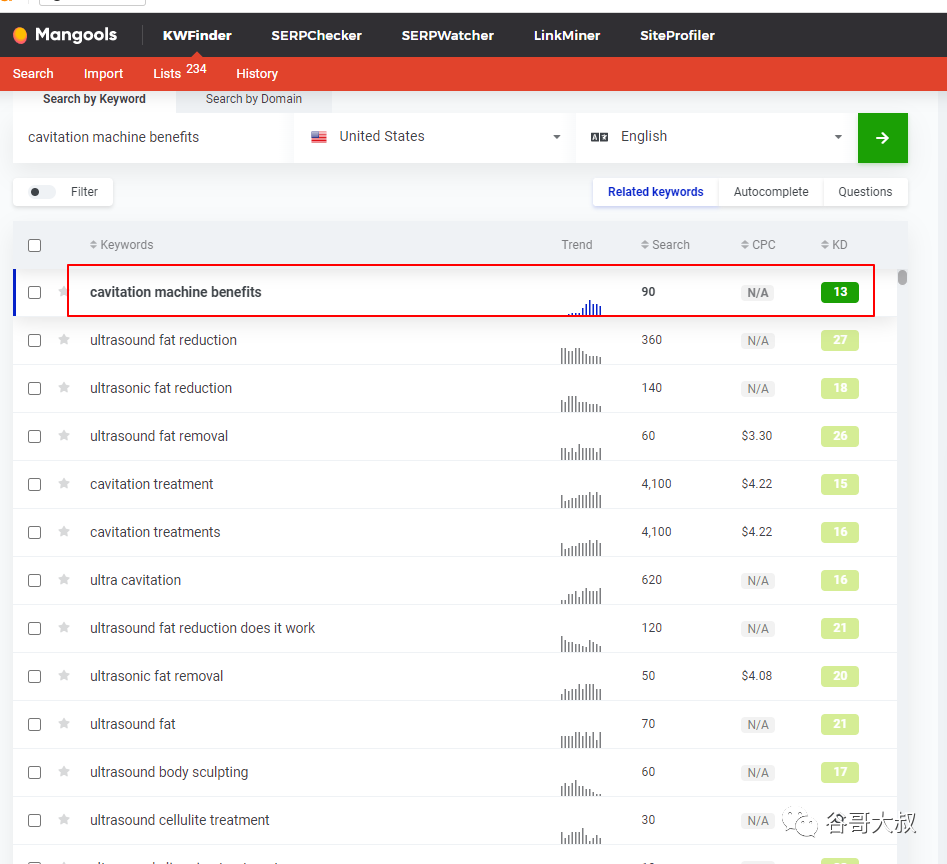Tick checkbox for cavitation treatments row
The width and height of the screenshot is (947, 864).
tap(34, 533)
